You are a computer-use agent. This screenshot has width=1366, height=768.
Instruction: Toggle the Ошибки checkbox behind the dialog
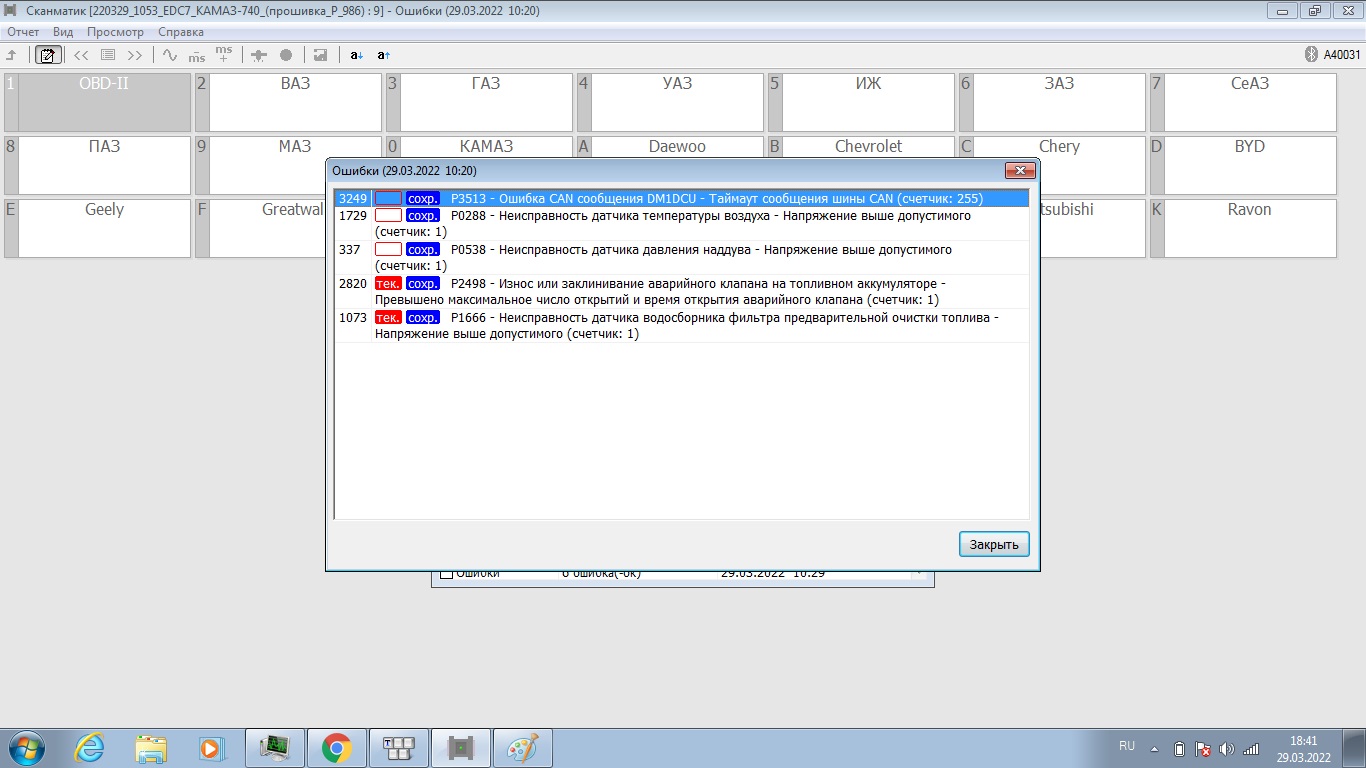pyautogui.click(x=447, y=575)
